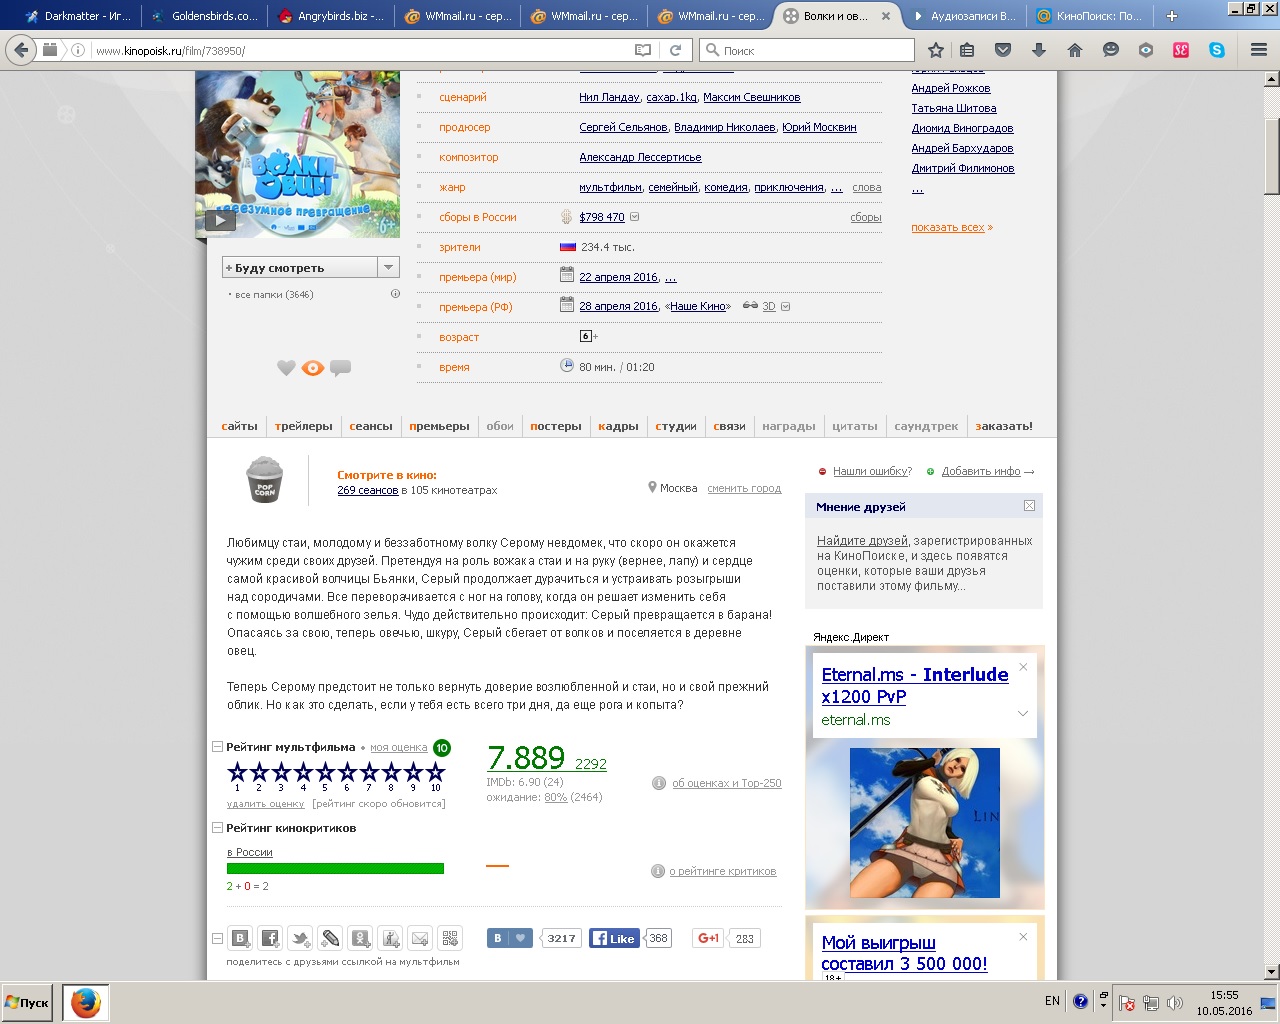Screen dimensions: 1280x1024
Task: Open the сеансы tab
Action: 371,426
